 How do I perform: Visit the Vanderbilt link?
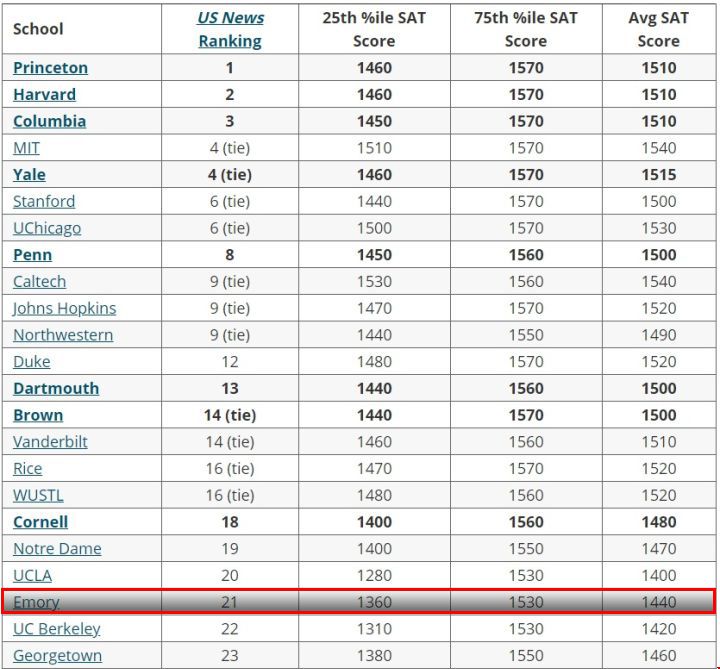tap(50, 442)
